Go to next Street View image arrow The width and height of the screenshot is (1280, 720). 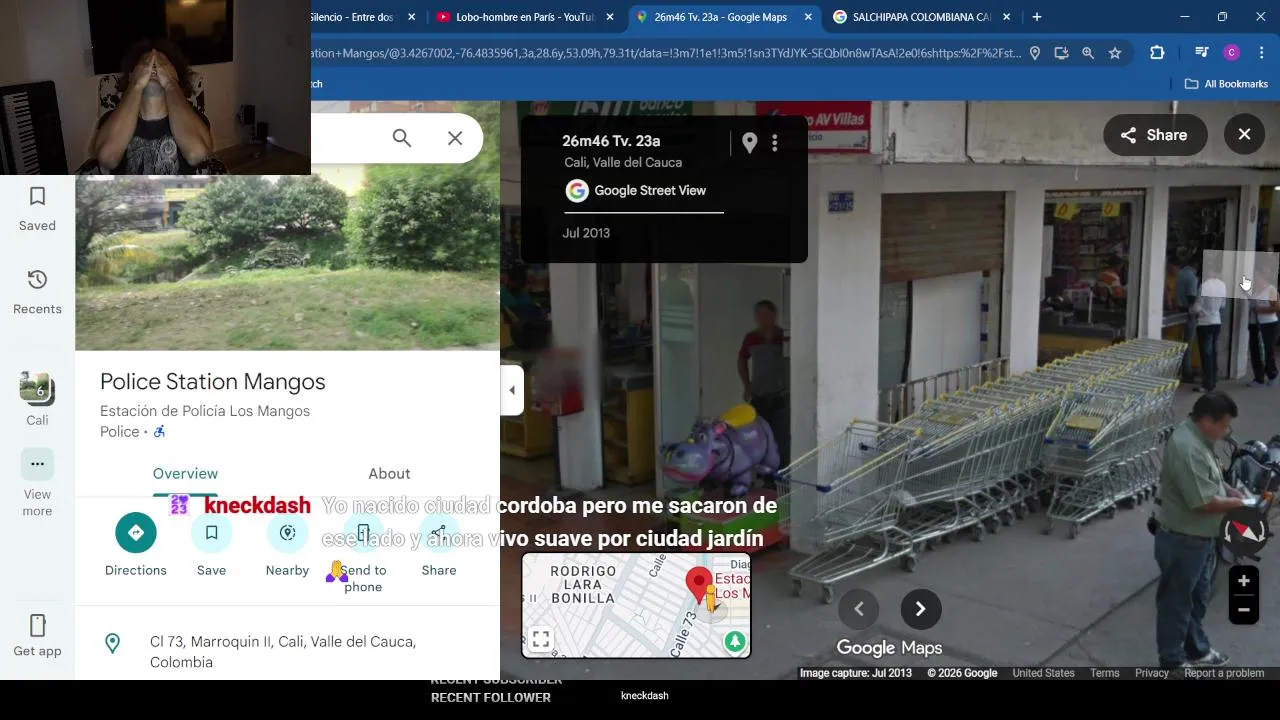920,609
